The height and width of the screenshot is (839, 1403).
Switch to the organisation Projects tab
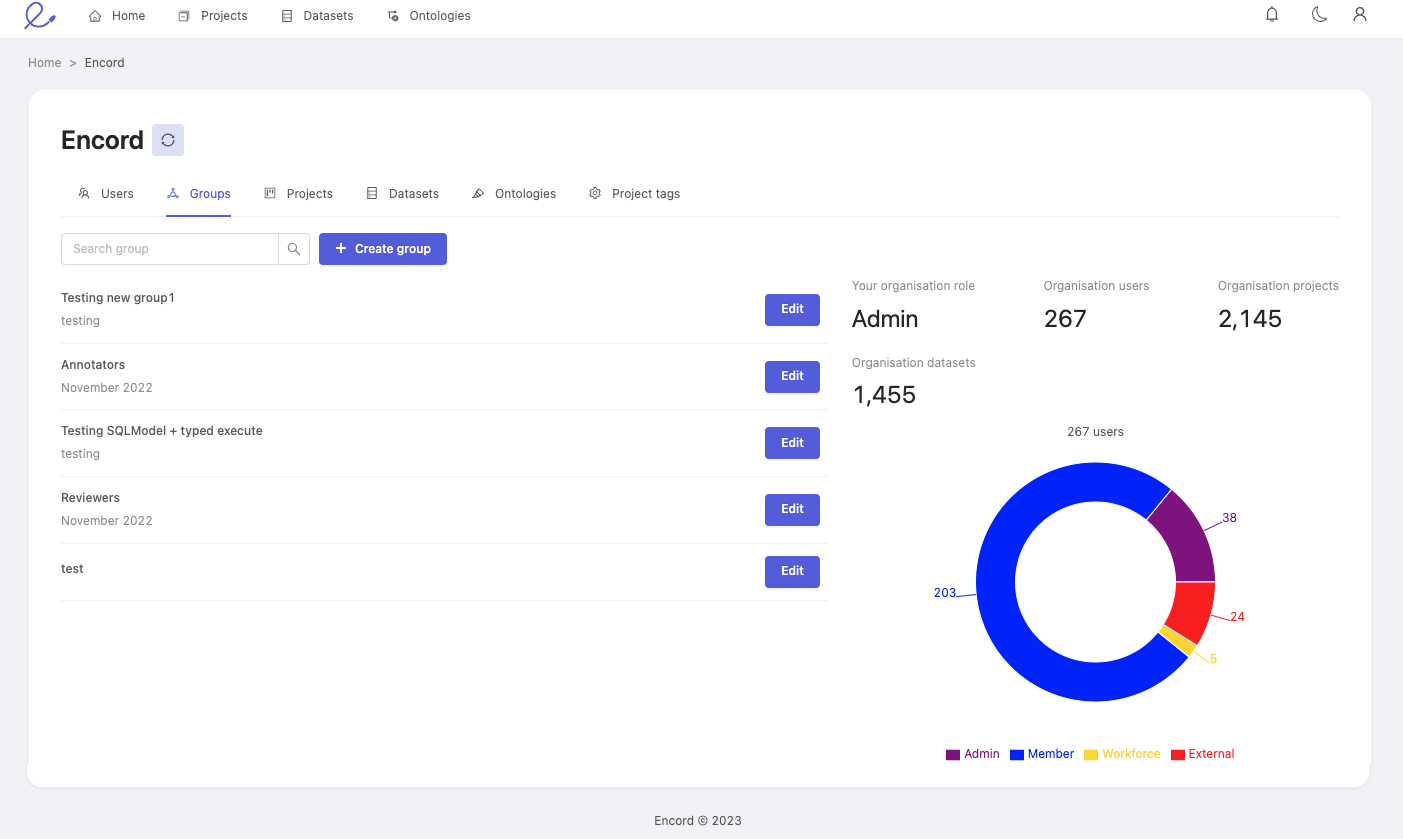click(x=298, y=194)
